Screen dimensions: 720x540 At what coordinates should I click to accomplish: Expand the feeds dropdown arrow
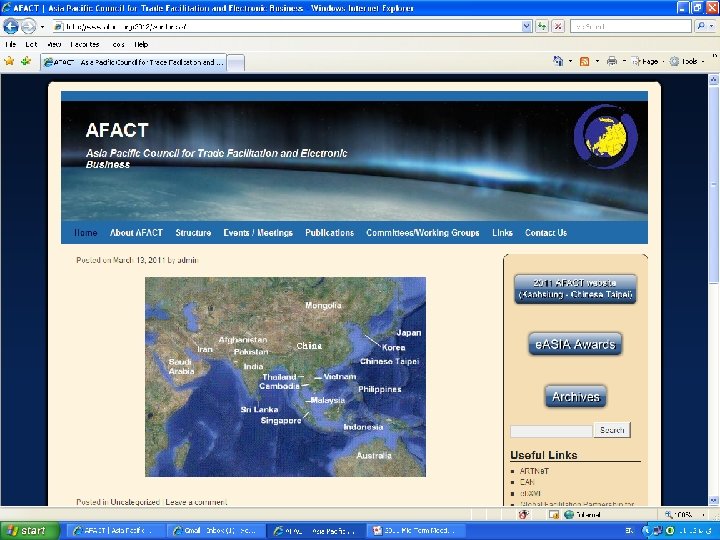click(x=597, y=61)
